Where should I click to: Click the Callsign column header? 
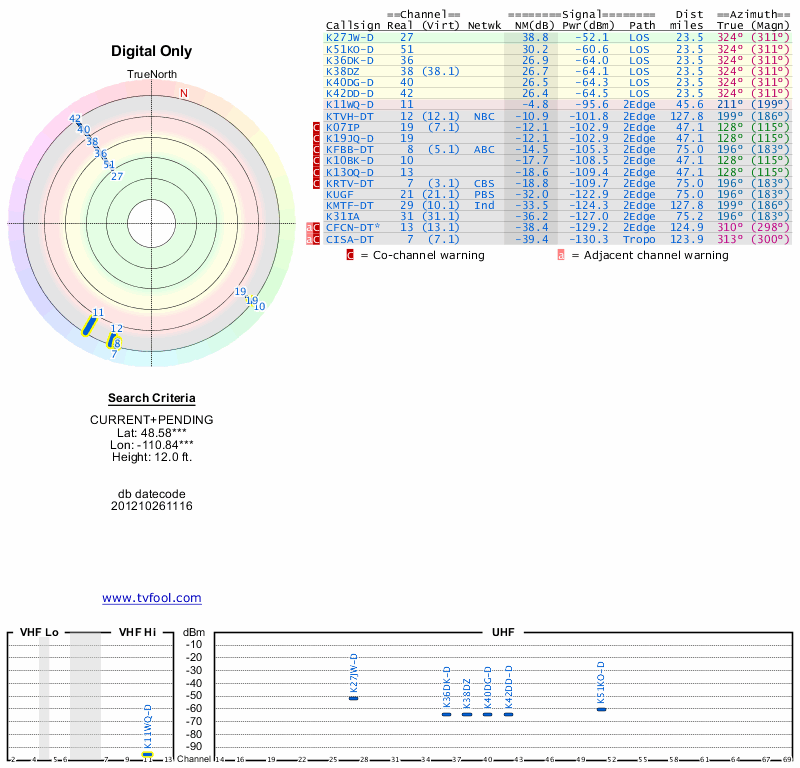pos(353,25)
